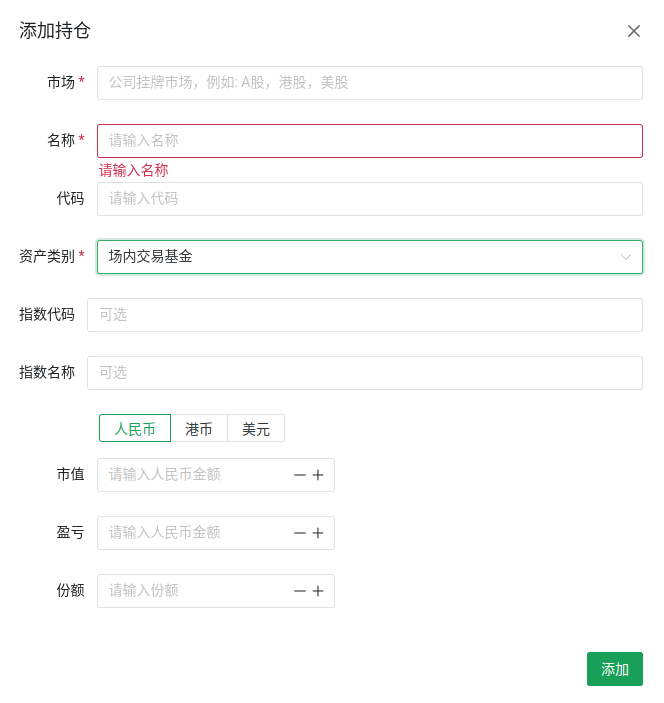Open the 资产类别 dropdown
664x703 pixels.
pos(360,257)
